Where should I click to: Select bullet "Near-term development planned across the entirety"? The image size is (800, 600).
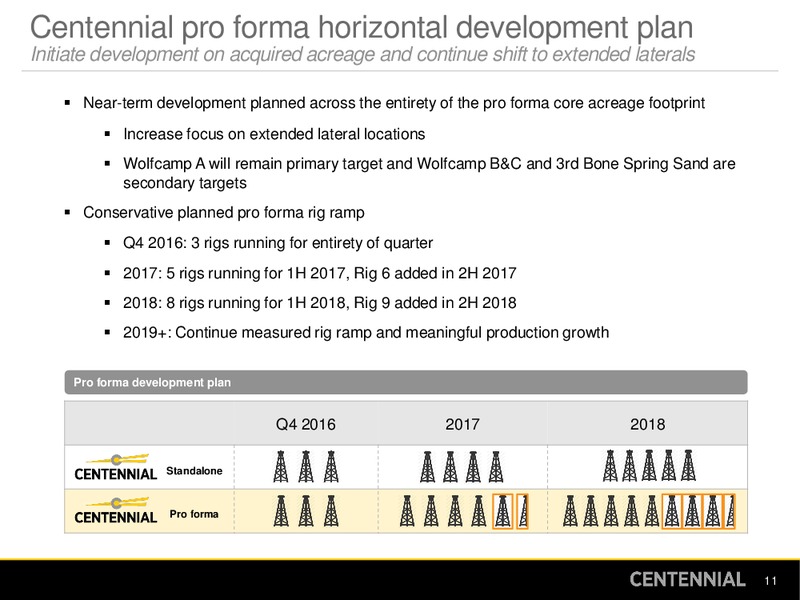[393, 103]
